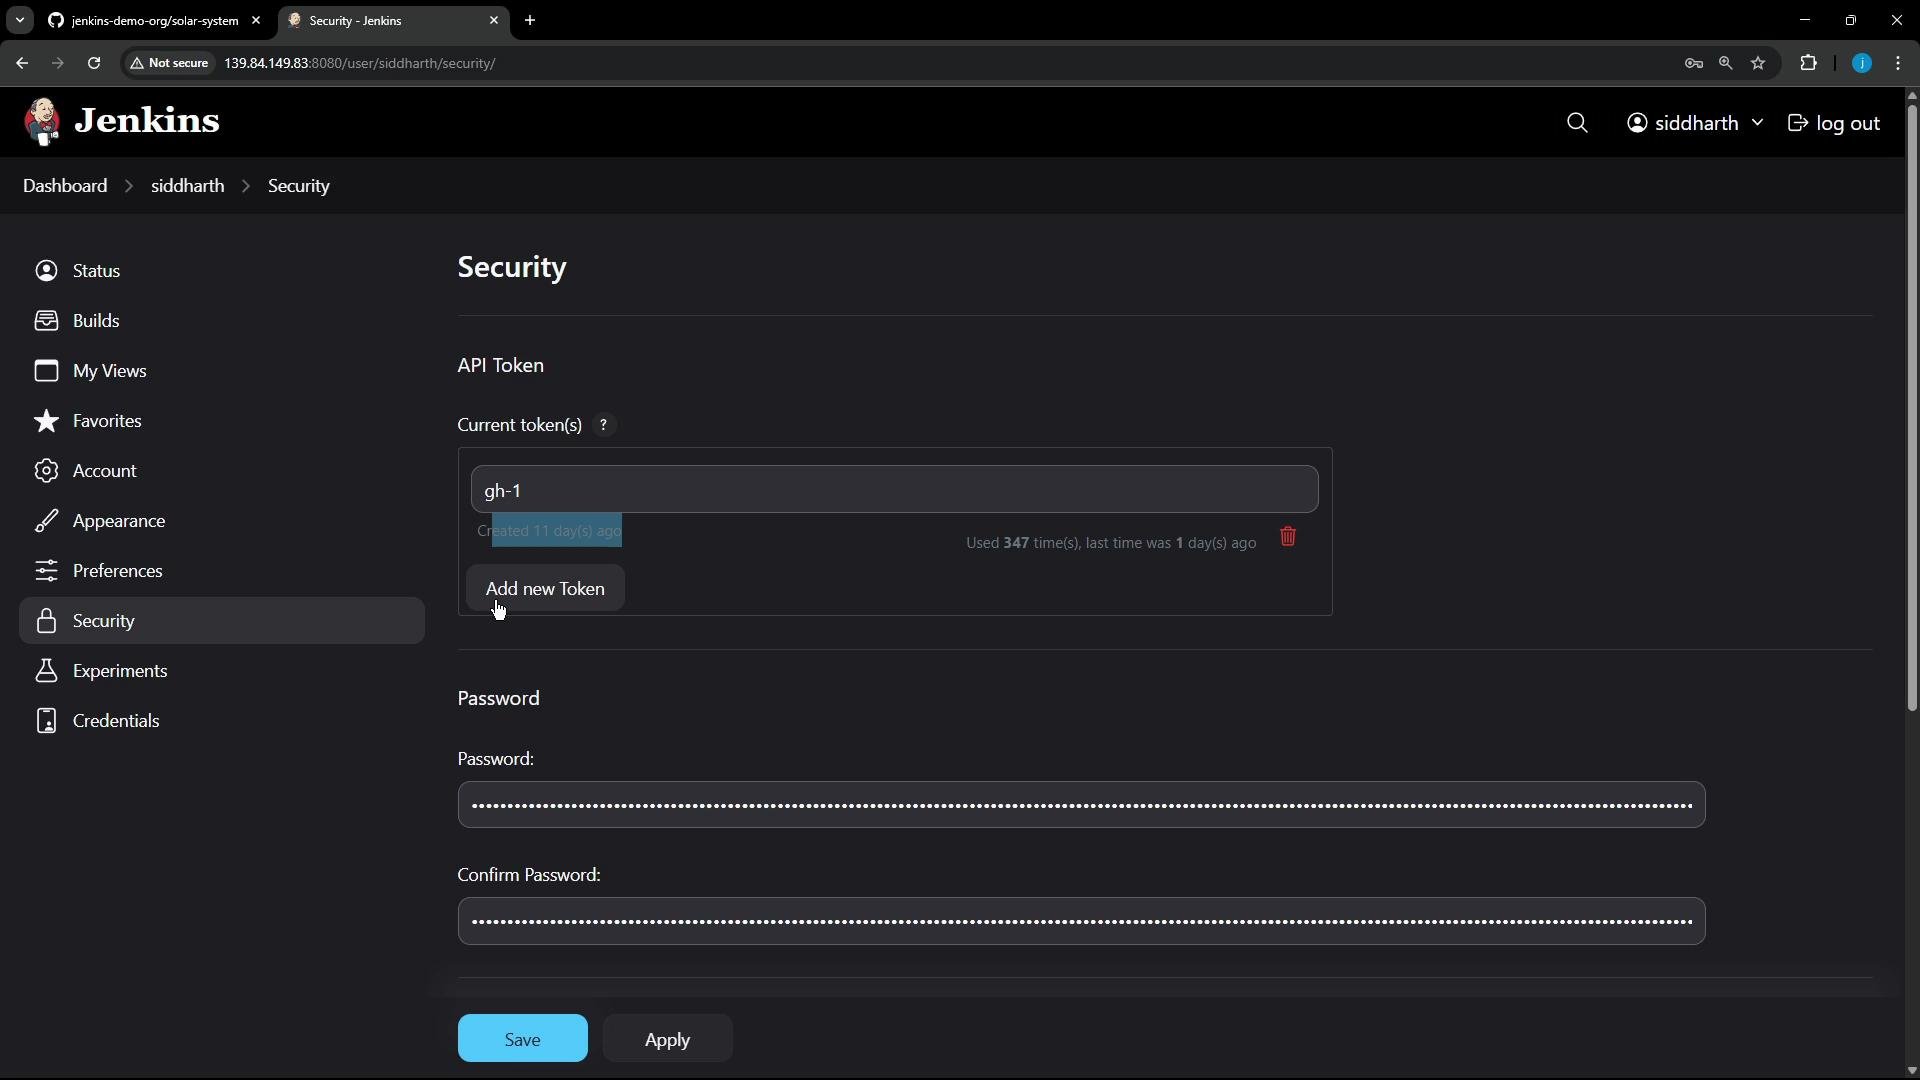Click the 'Created 11 day(s) ago' text

point(549,531)
